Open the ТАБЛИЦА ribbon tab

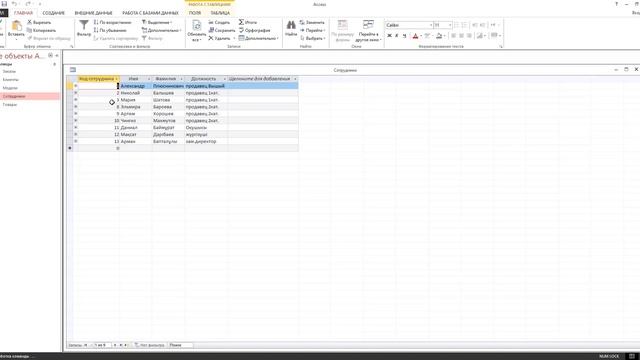click(x=220, y=13)
